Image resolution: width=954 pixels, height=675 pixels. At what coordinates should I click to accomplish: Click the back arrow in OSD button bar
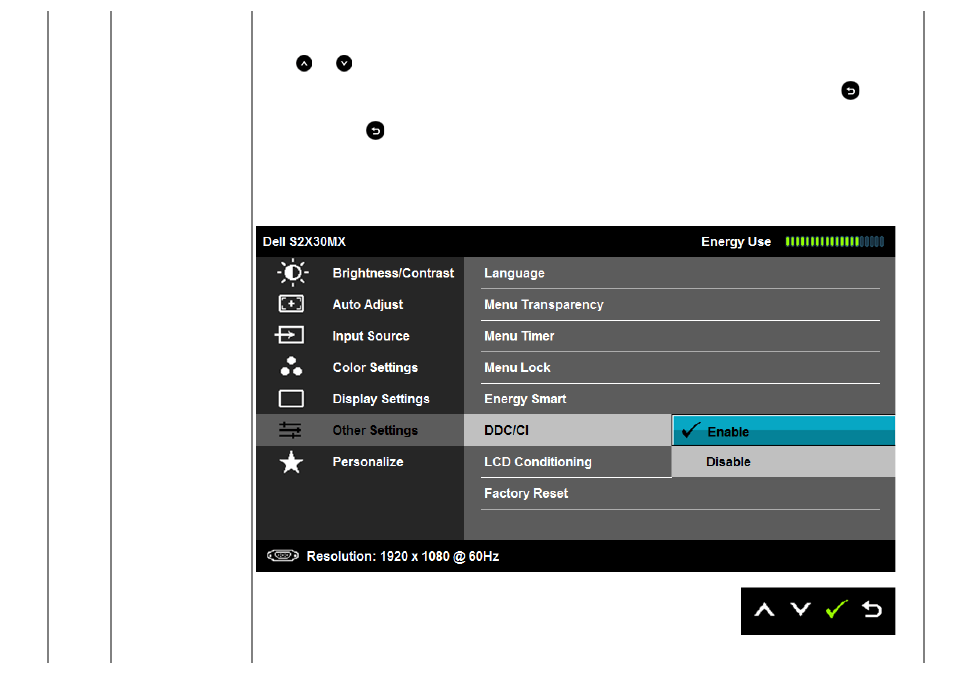point(872,609)
